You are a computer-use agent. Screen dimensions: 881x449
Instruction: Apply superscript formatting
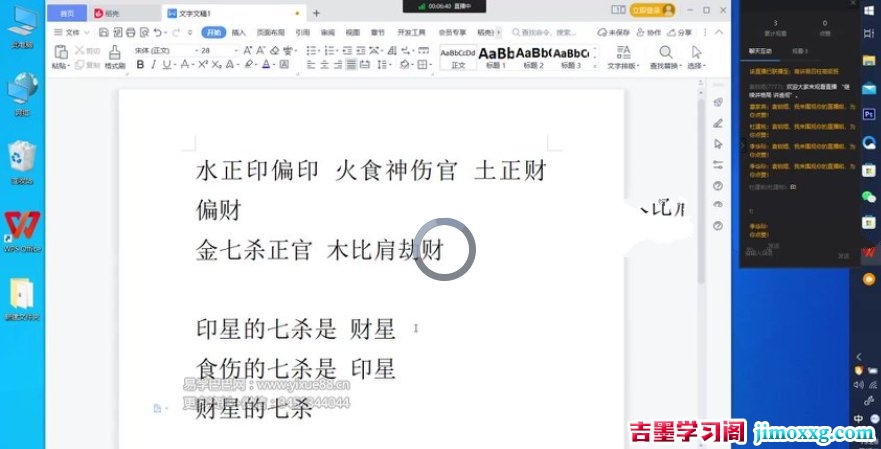click(x=203, y=65)
